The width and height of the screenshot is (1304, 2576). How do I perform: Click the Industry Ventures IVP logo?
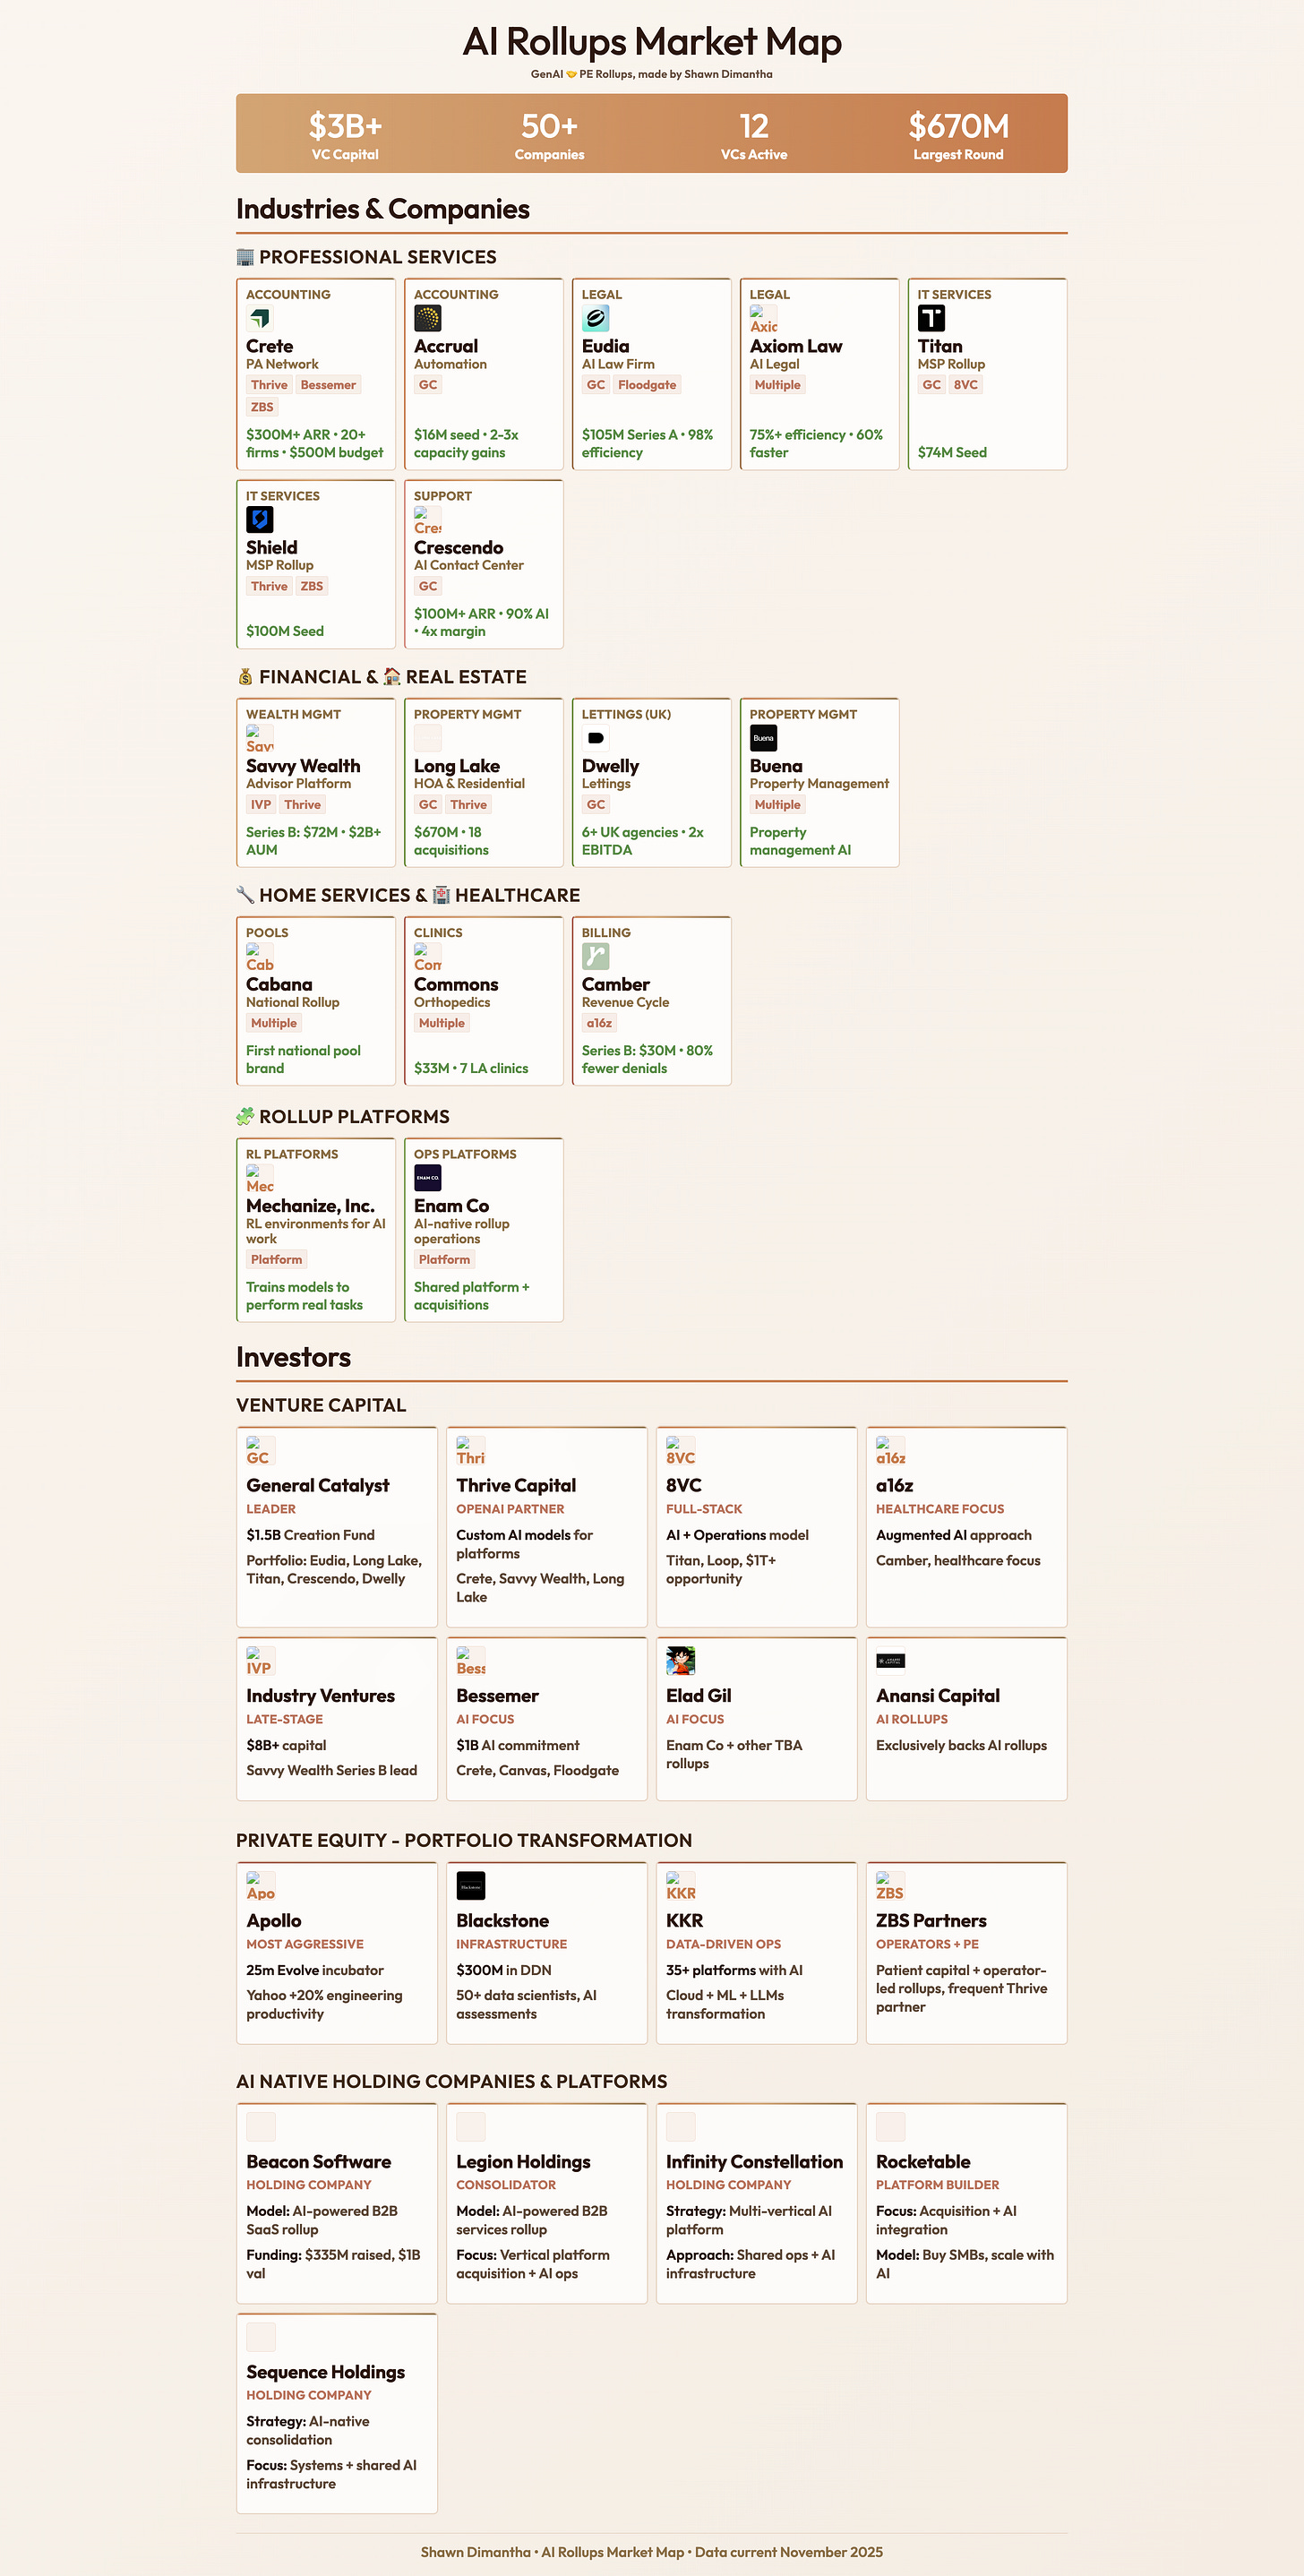(x=261, y=1660)
